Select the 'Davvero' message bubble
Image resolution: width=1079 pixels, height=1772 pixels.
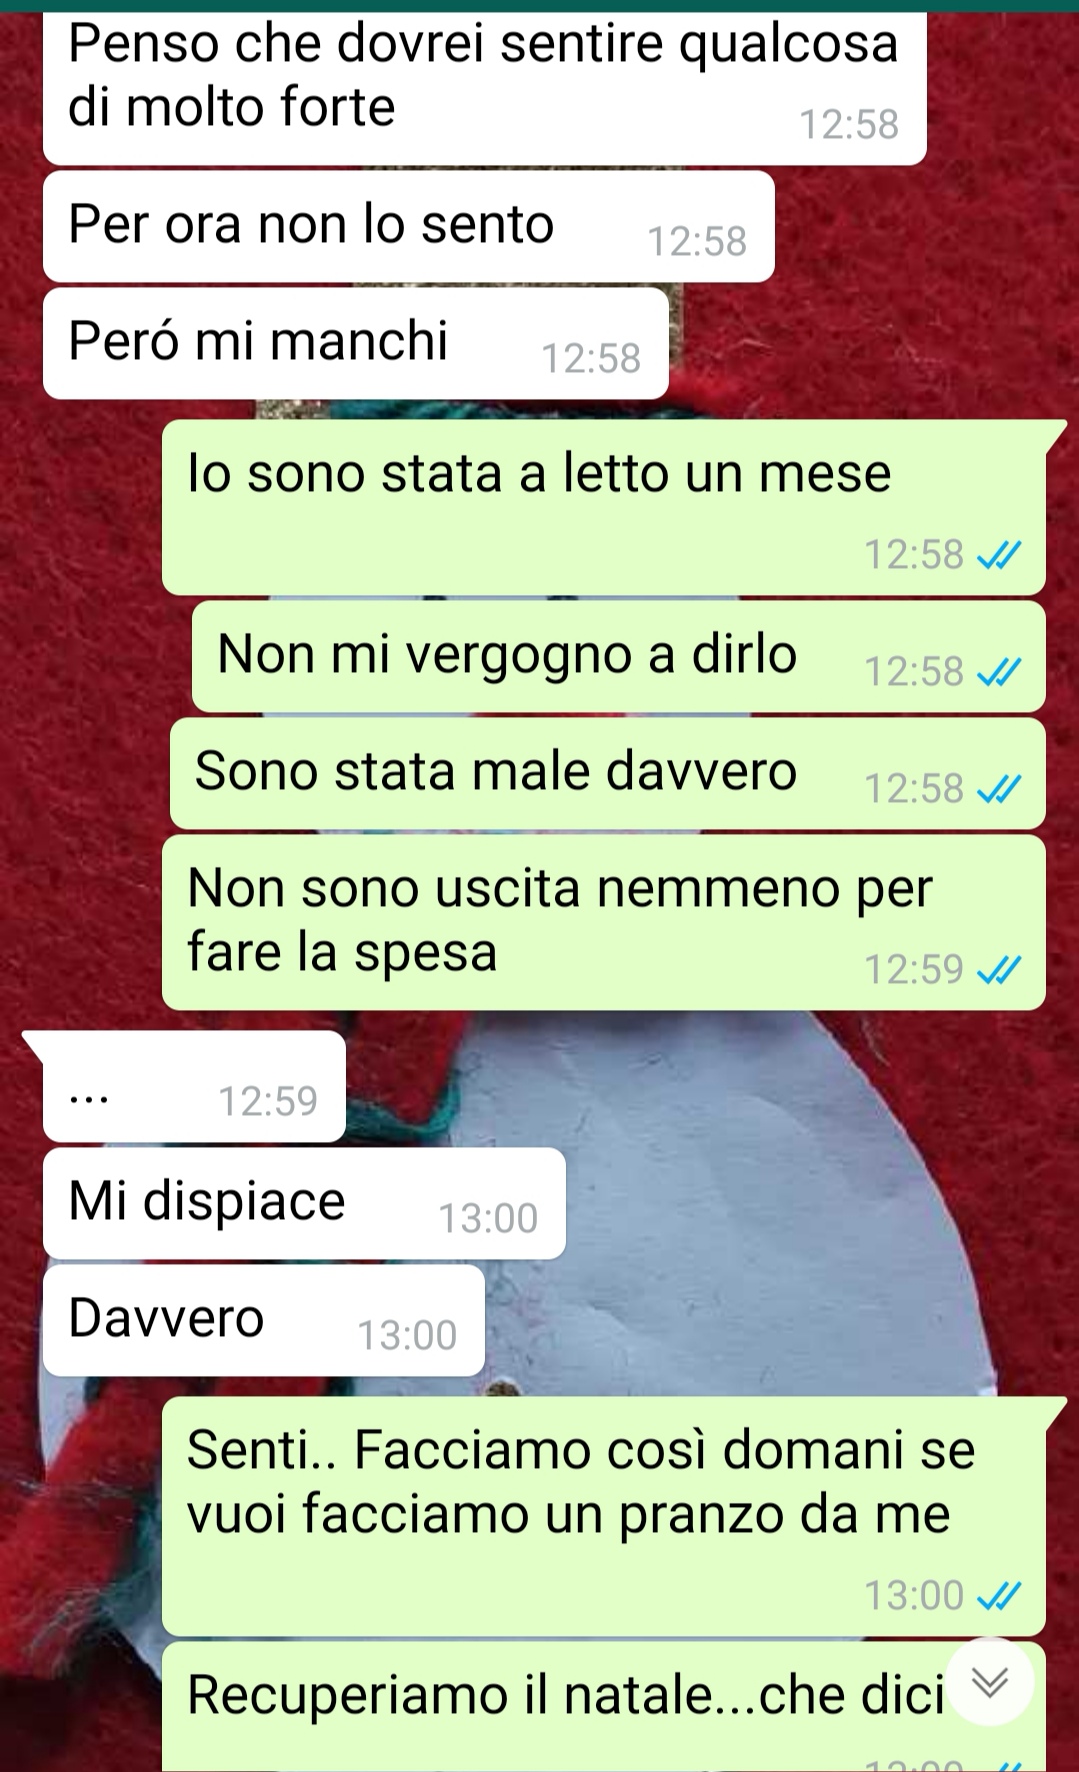point(264,1320)
